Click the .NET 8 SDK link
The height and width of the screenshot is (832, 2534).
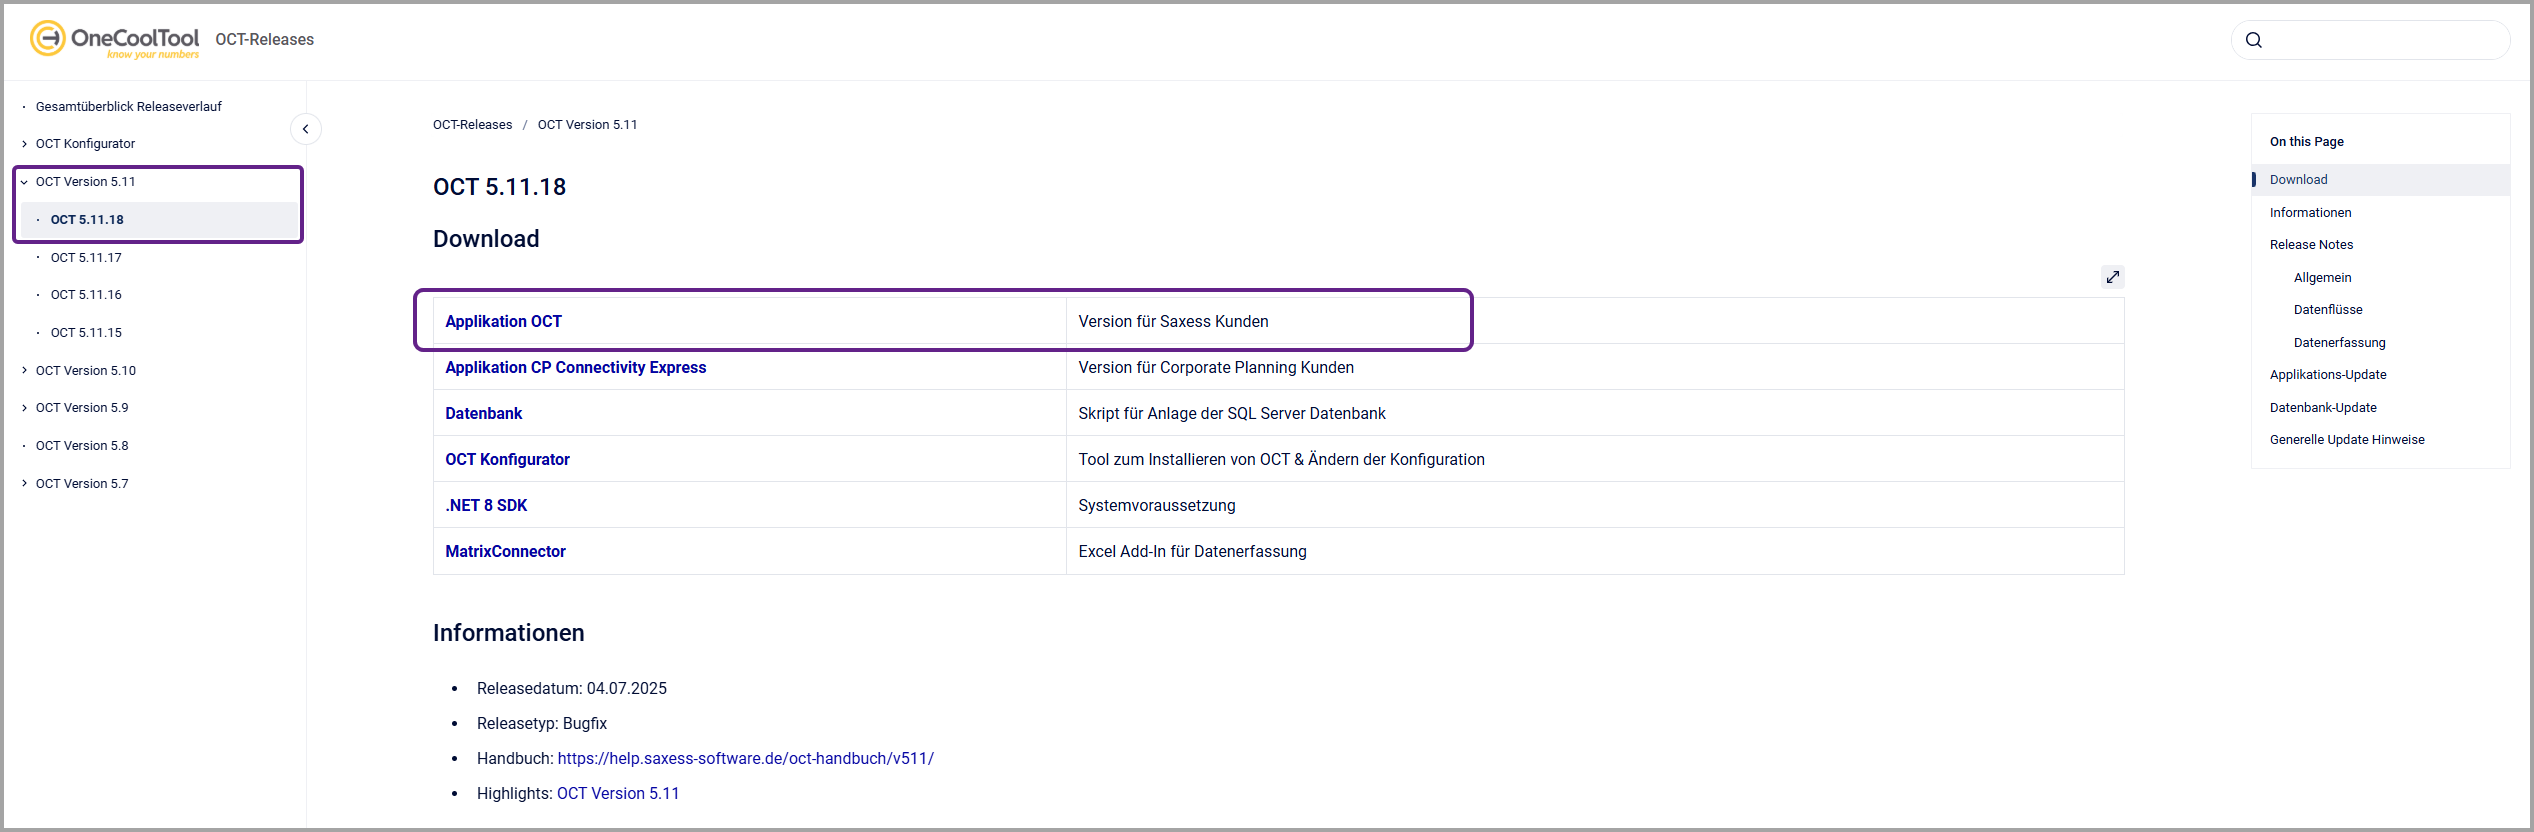pyautogui.click(x=486, y=506)
